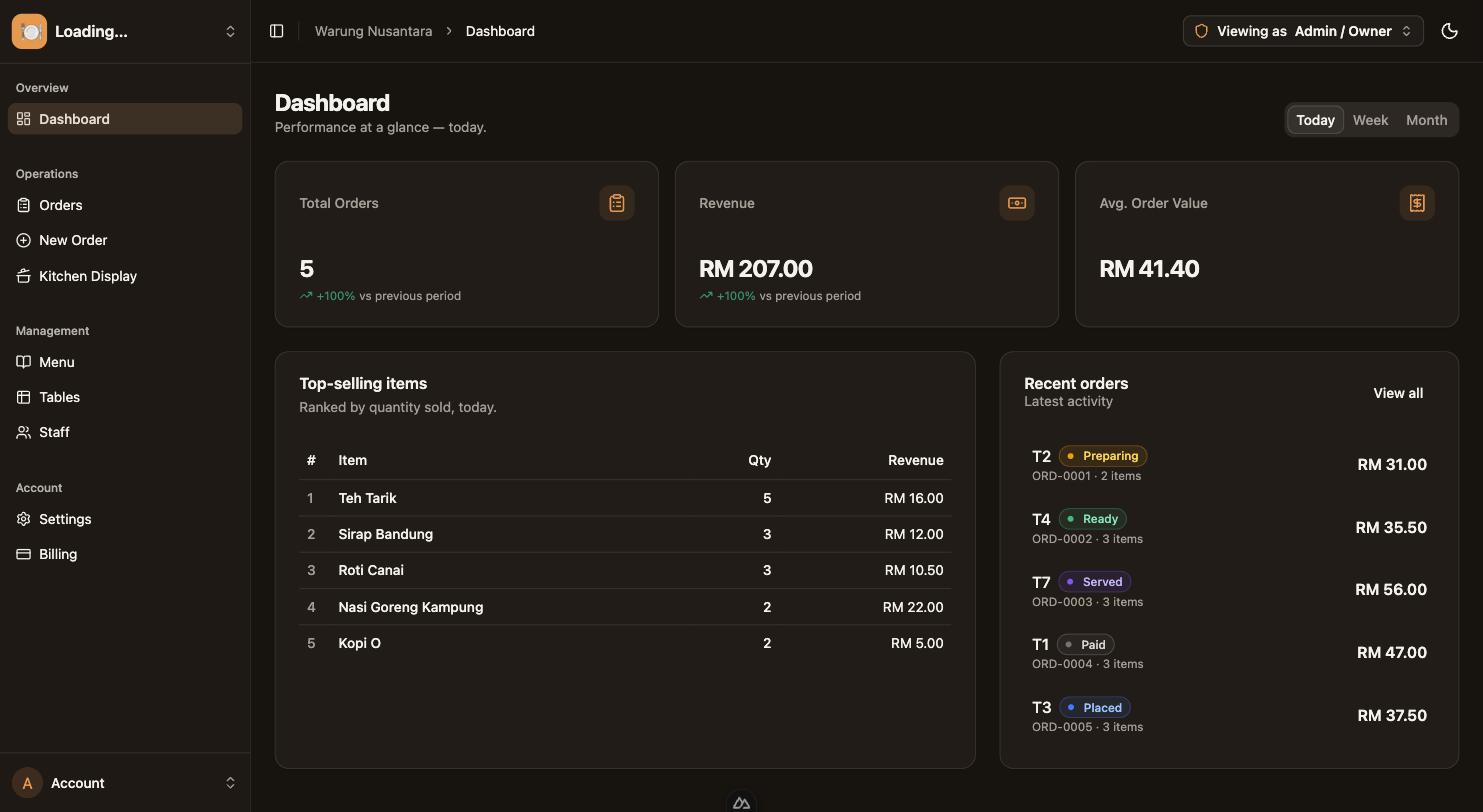Click the Ready status badge
This screenshot has width=1483, height=812.
[1093, 519]
